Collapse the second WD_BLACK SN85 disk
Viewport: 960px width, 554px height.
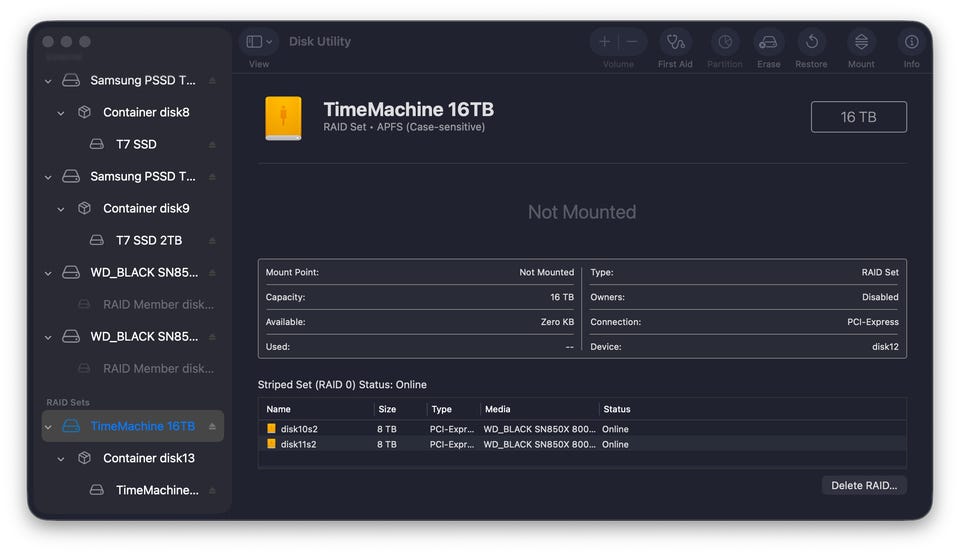tap(48, 337)
